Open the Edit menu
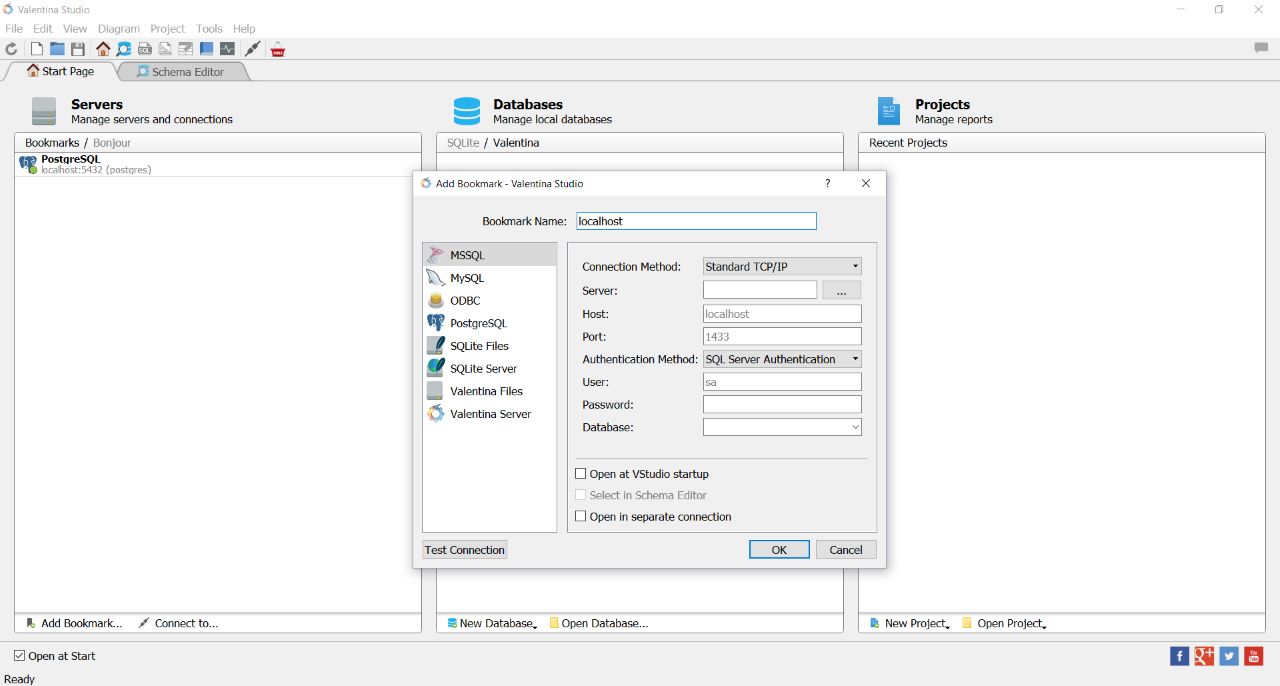The image size is (1280, 686). click(x=43, y=29)
